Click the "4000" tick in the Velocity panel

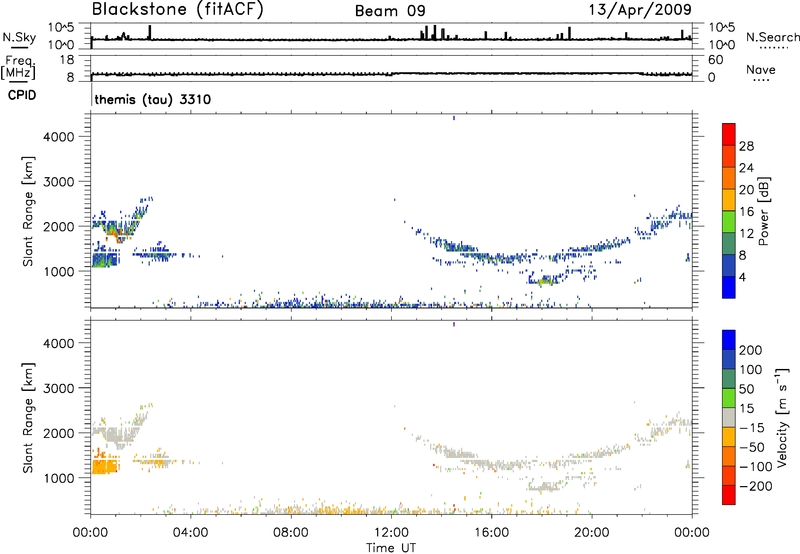point(59,343)
